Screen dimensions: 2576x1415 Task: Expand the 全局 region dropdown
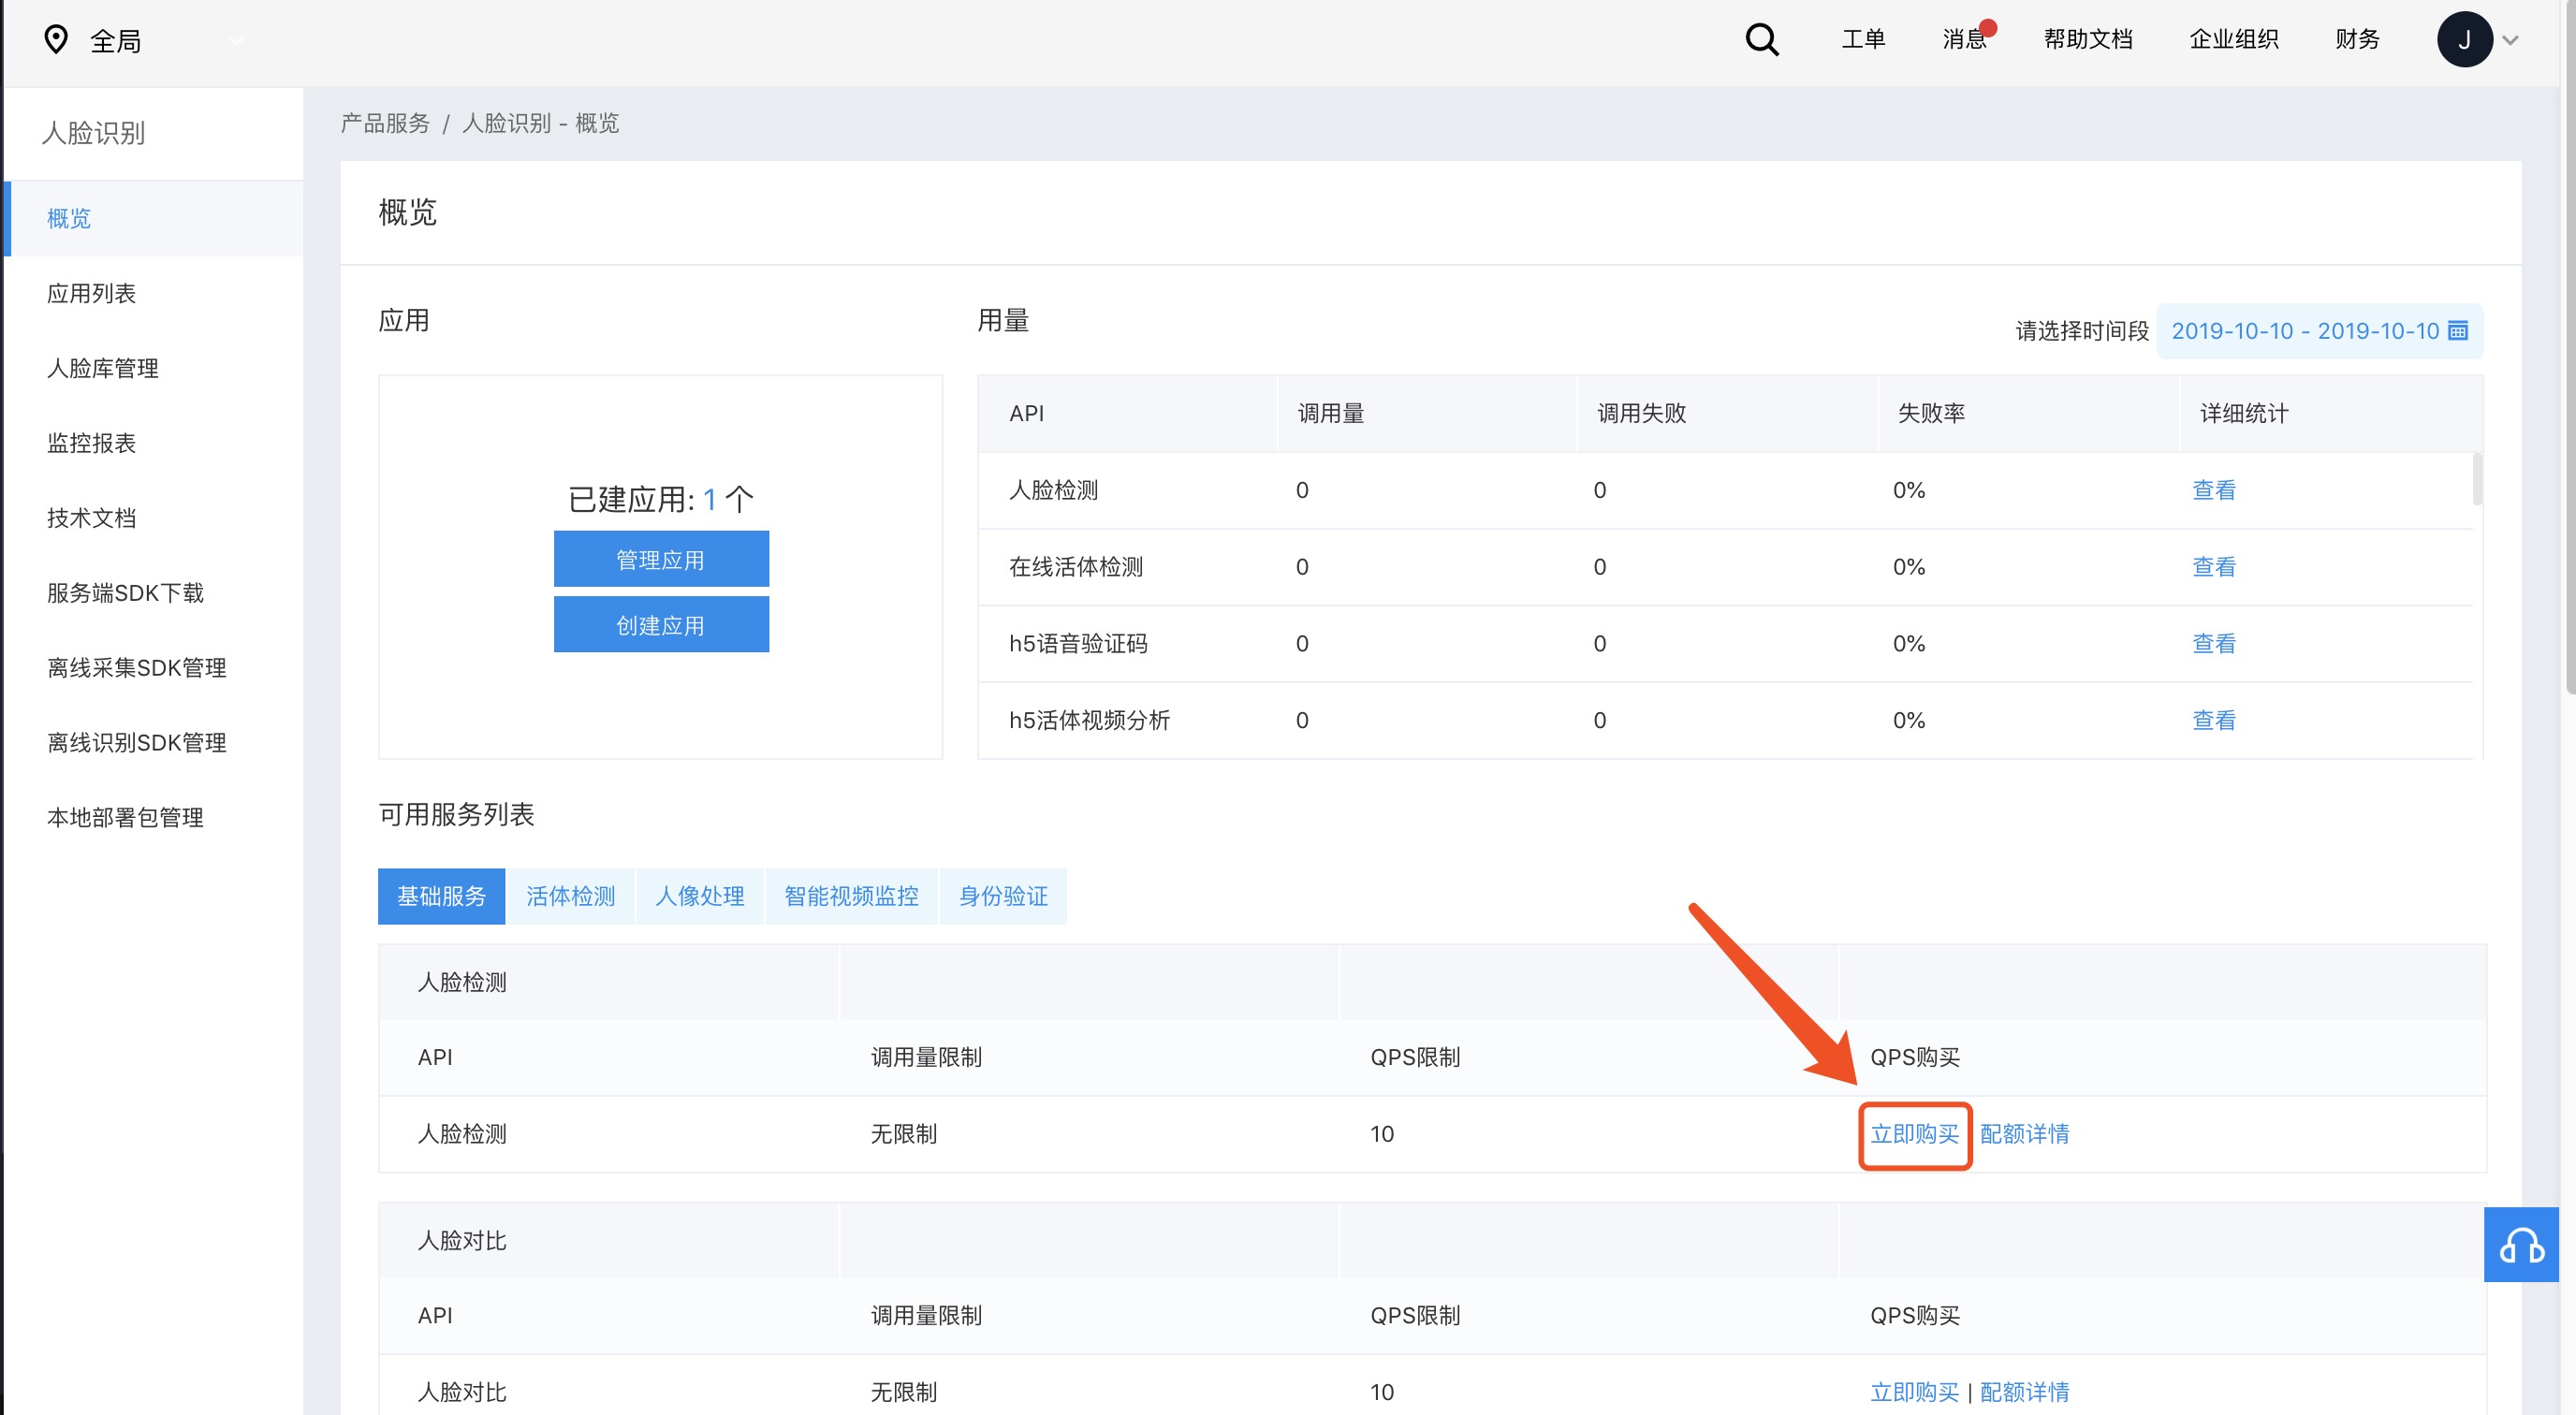pos(237,41)
